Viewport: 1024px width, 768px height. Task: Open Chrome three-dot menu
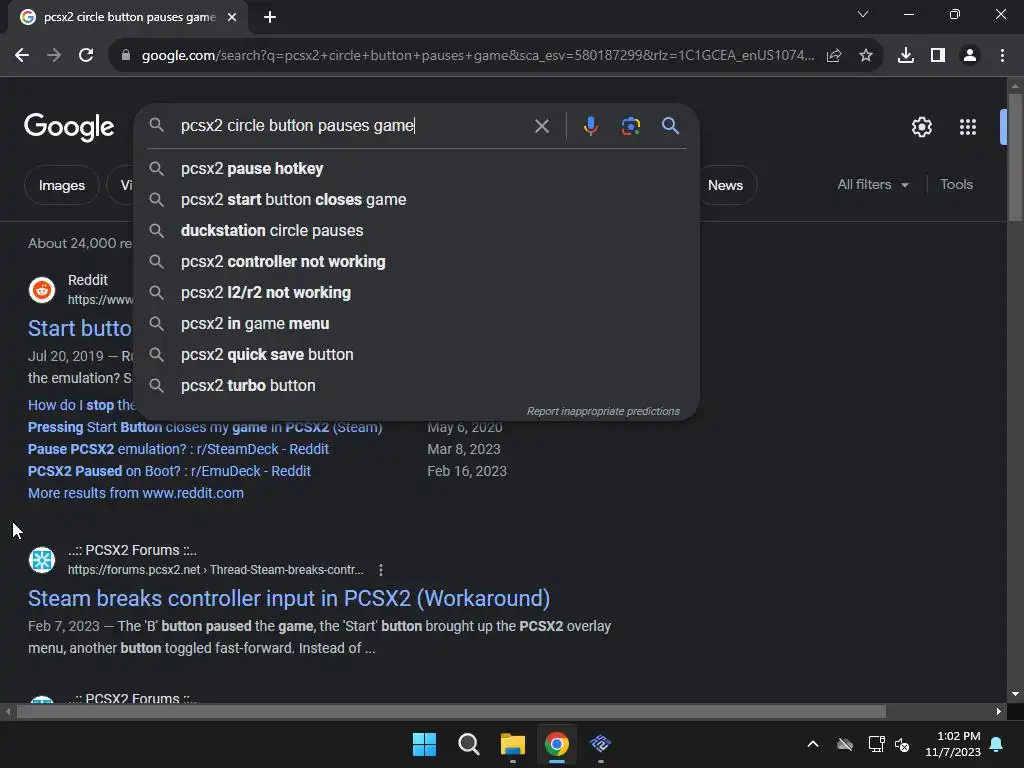[x=1002, y=56]
